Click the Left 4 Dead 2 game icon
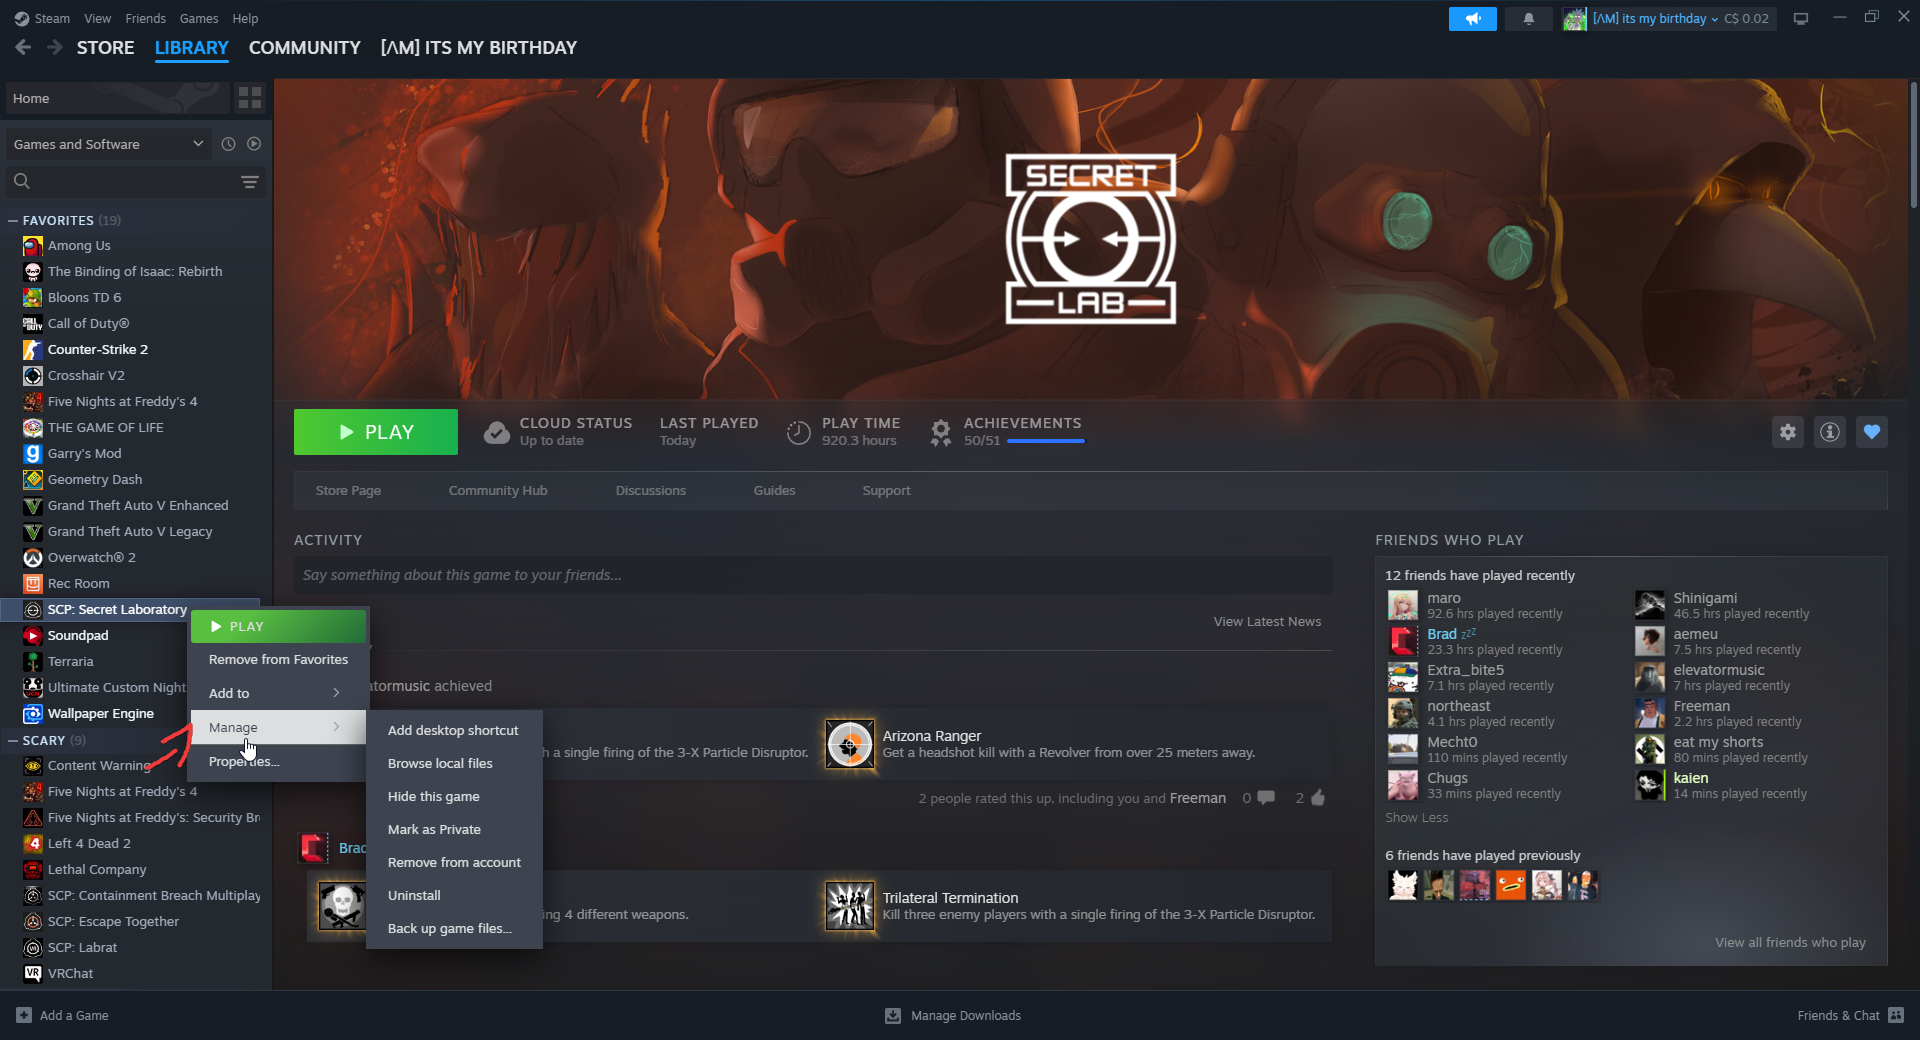The image size is (1920, 1040). point(33,844)
